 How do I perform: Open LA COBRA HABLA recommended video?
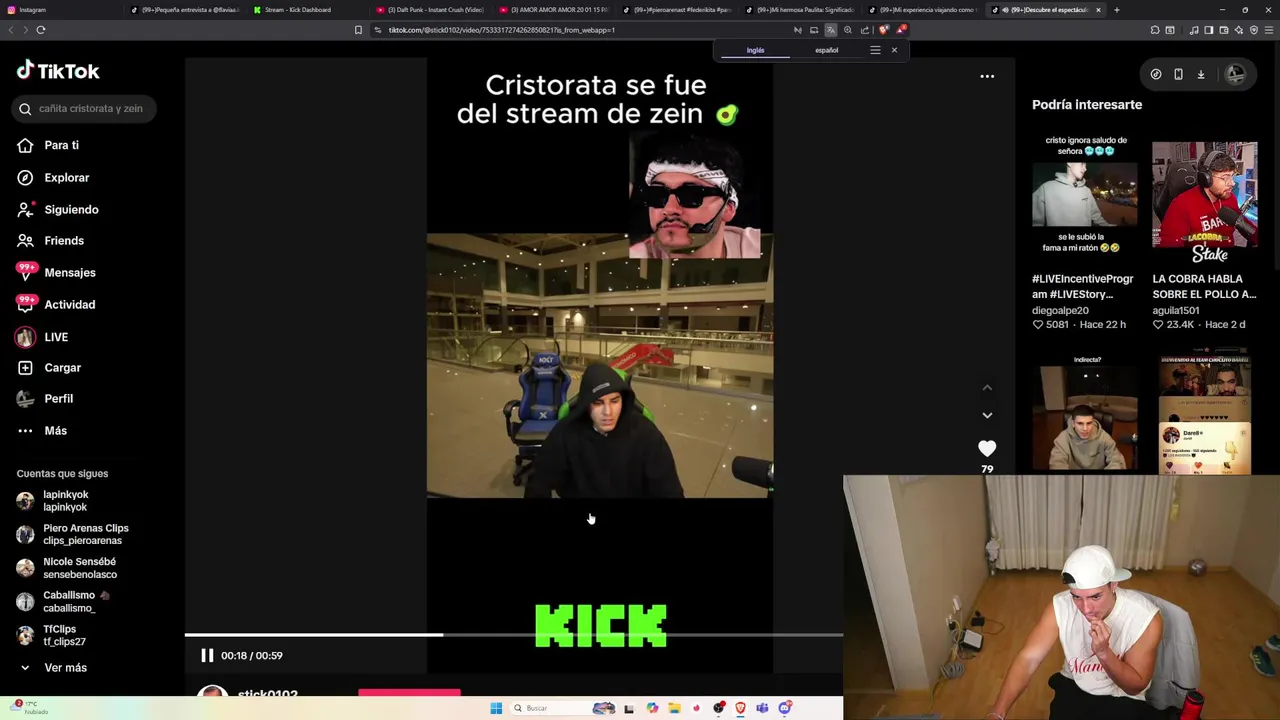(1204, 202)
